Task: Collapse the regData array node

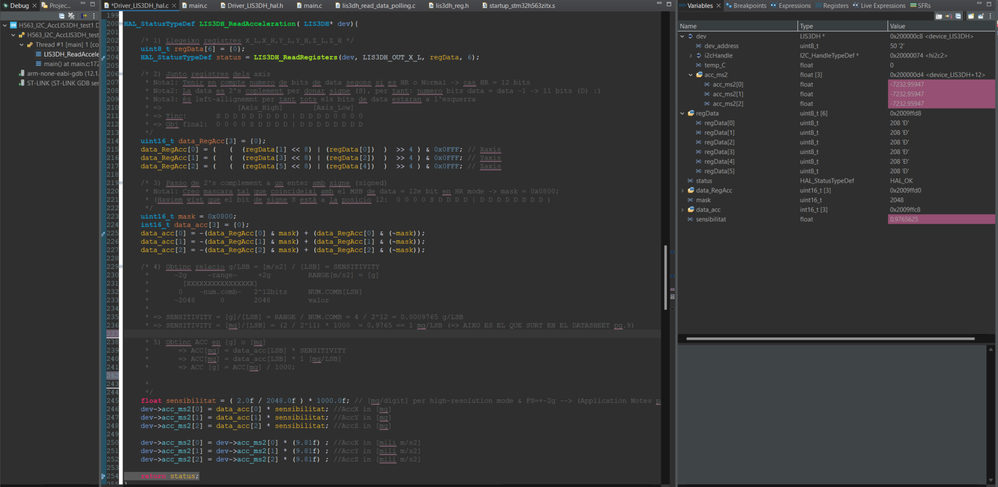Action: [683, 113]
